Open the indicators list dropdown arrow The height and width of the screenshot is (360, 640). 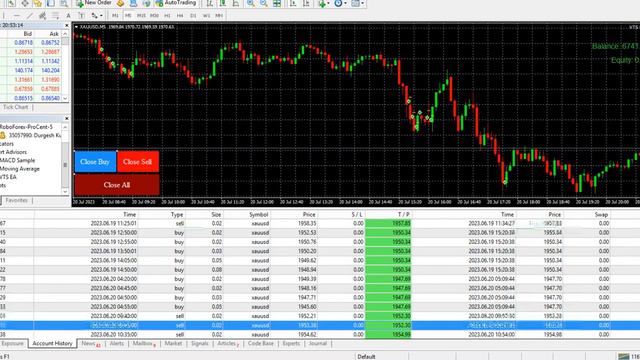328,4
